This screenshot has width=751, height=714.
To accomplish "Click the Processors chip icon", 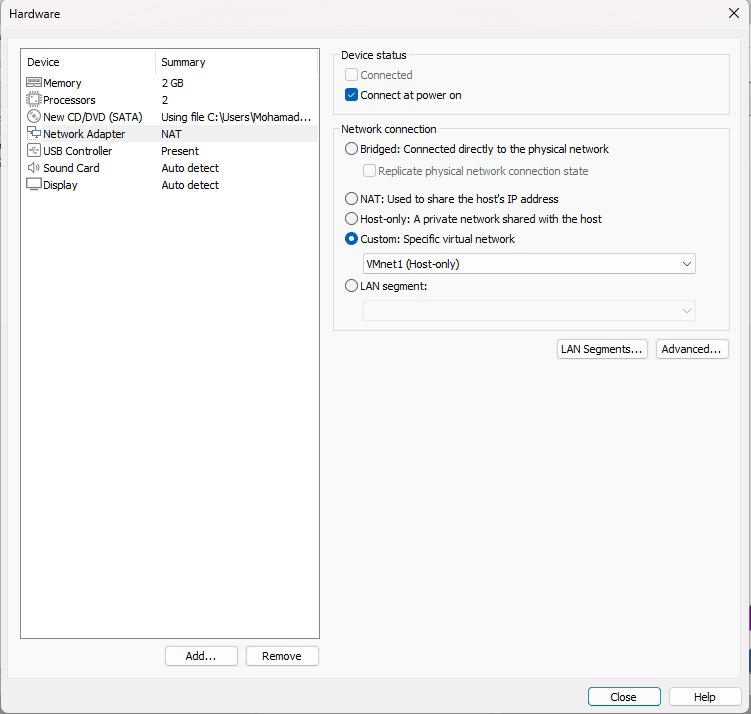I will coord(34,100).
